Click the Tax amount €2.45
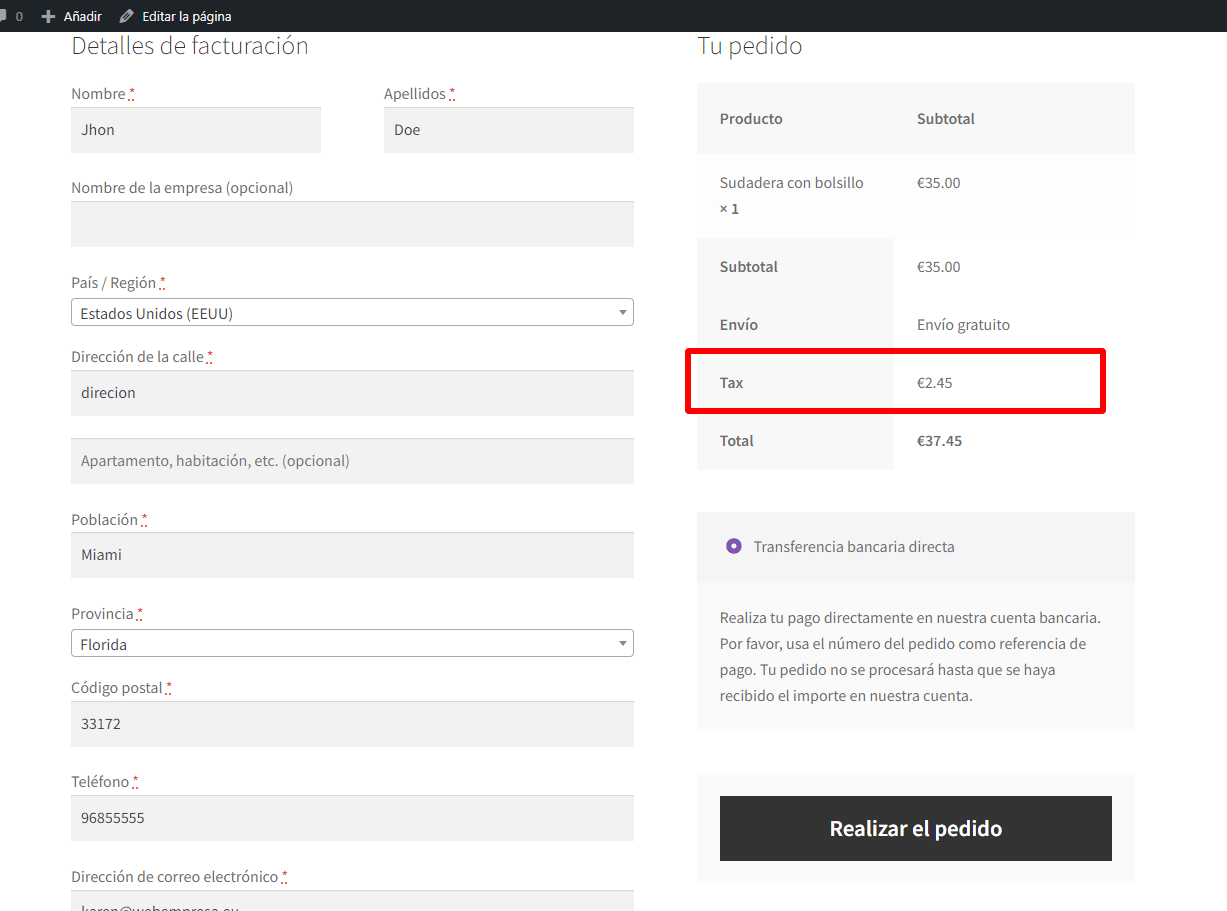The height and width of the screenshot is (911, 1227). coord(935,383)
